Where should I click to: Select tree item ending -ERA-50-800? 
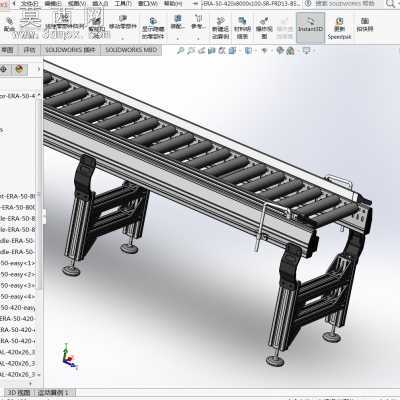(17, 207)
